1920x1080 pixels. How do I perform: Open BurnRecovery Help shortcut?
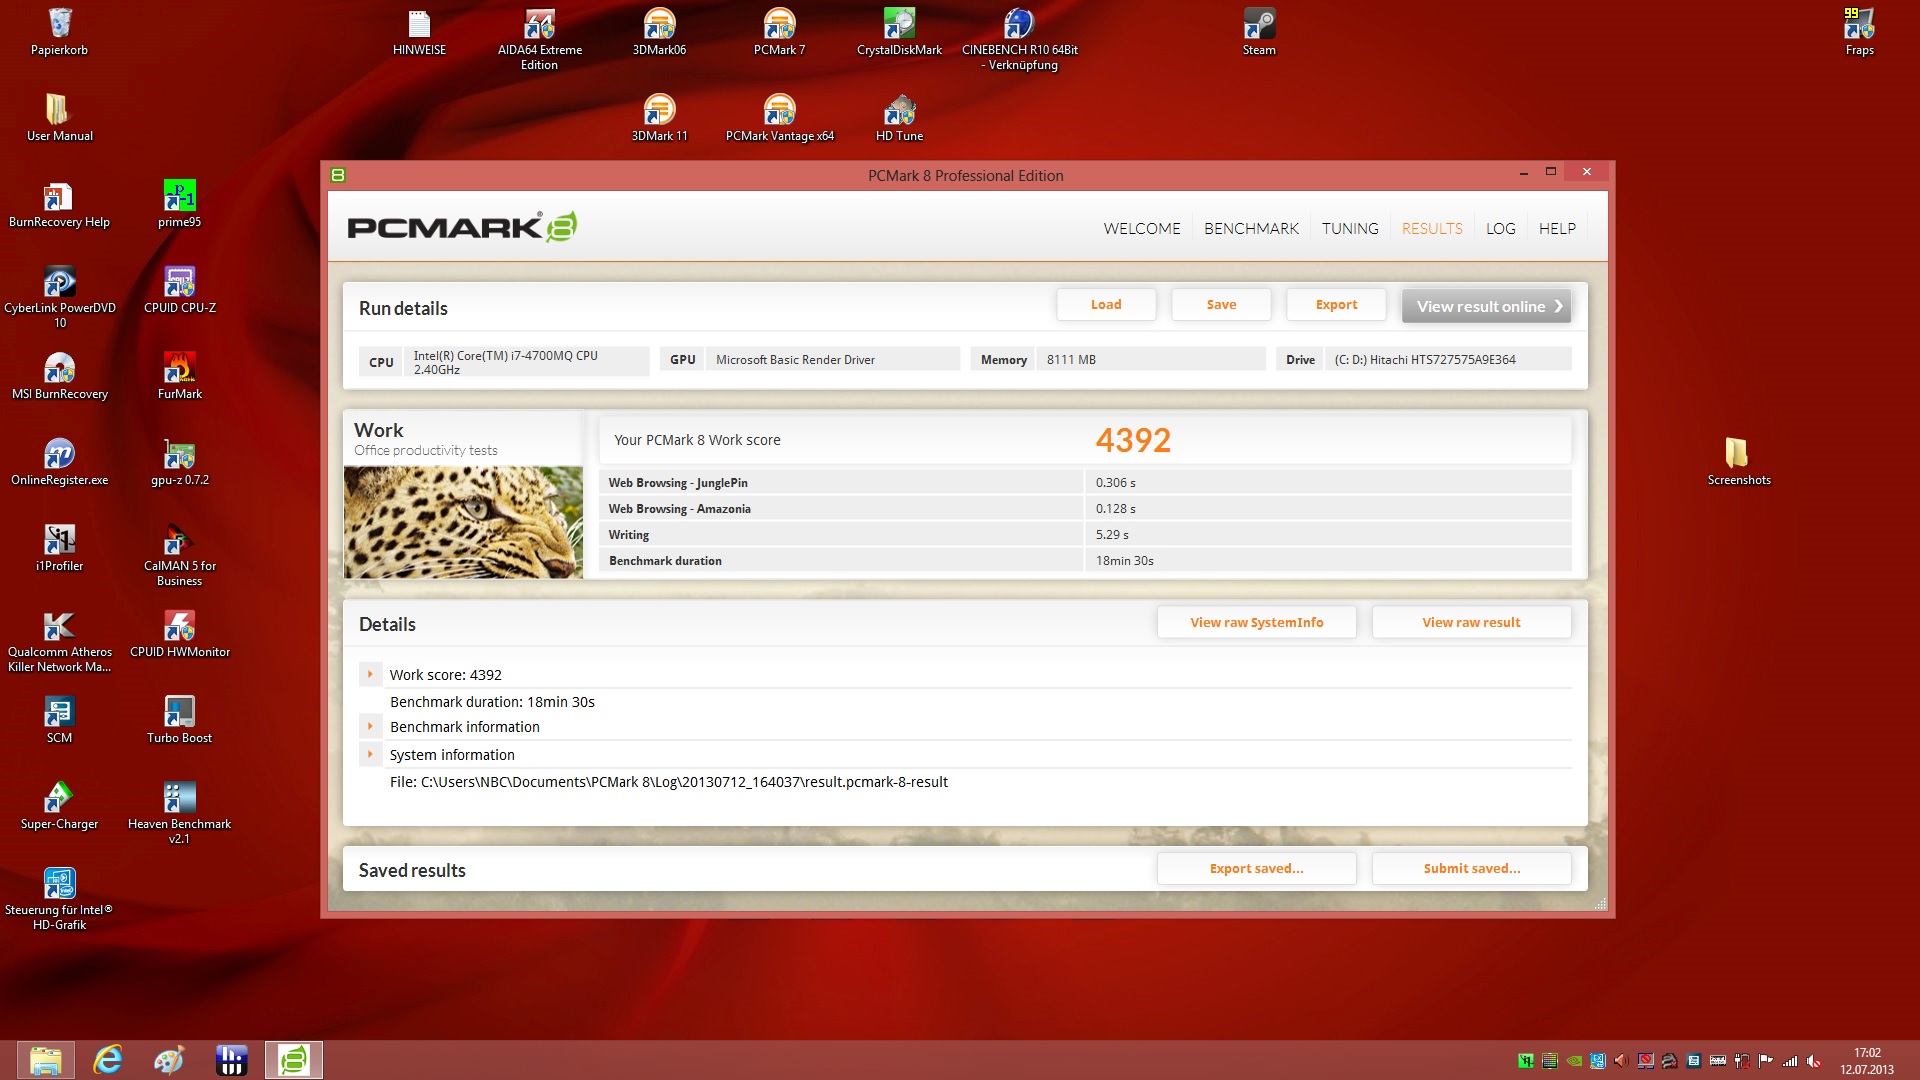pos(59,203)
